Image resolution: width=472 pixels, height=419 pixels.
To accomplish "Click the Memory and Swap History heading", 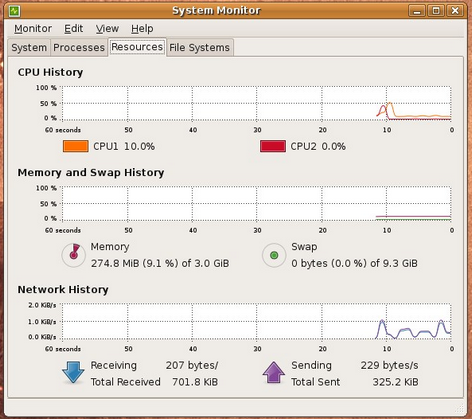I will point(91,173).
